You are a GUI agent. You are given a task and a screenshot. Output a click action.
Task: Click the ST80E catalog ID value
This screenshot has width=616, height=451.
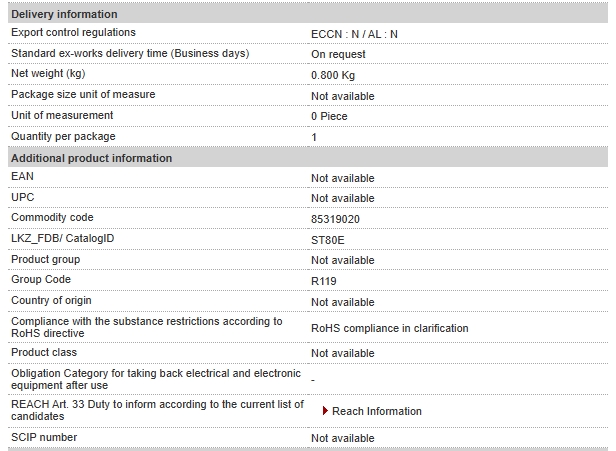coord(328,240)
